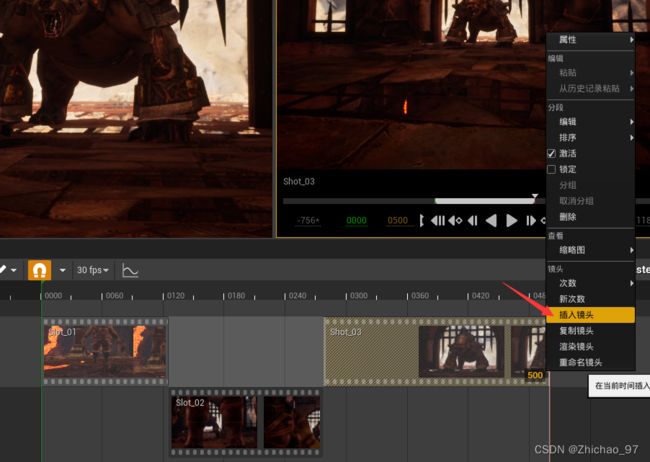Image resolution: width=650 pixels, height=462 pixels.
Task: Play the sequence forward
Action: pos(512,221)
